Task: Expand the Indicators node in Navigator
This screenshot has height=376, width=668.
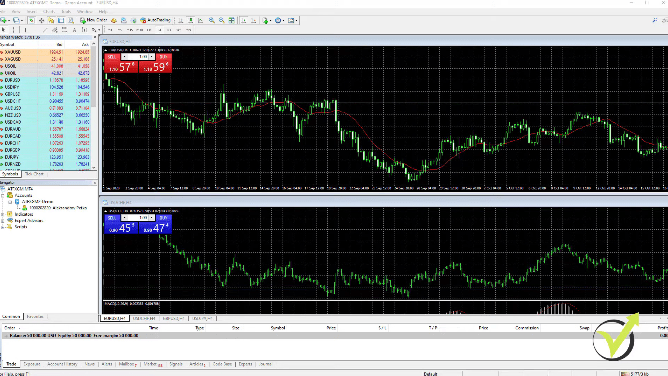Action: (x=3, y=214)
